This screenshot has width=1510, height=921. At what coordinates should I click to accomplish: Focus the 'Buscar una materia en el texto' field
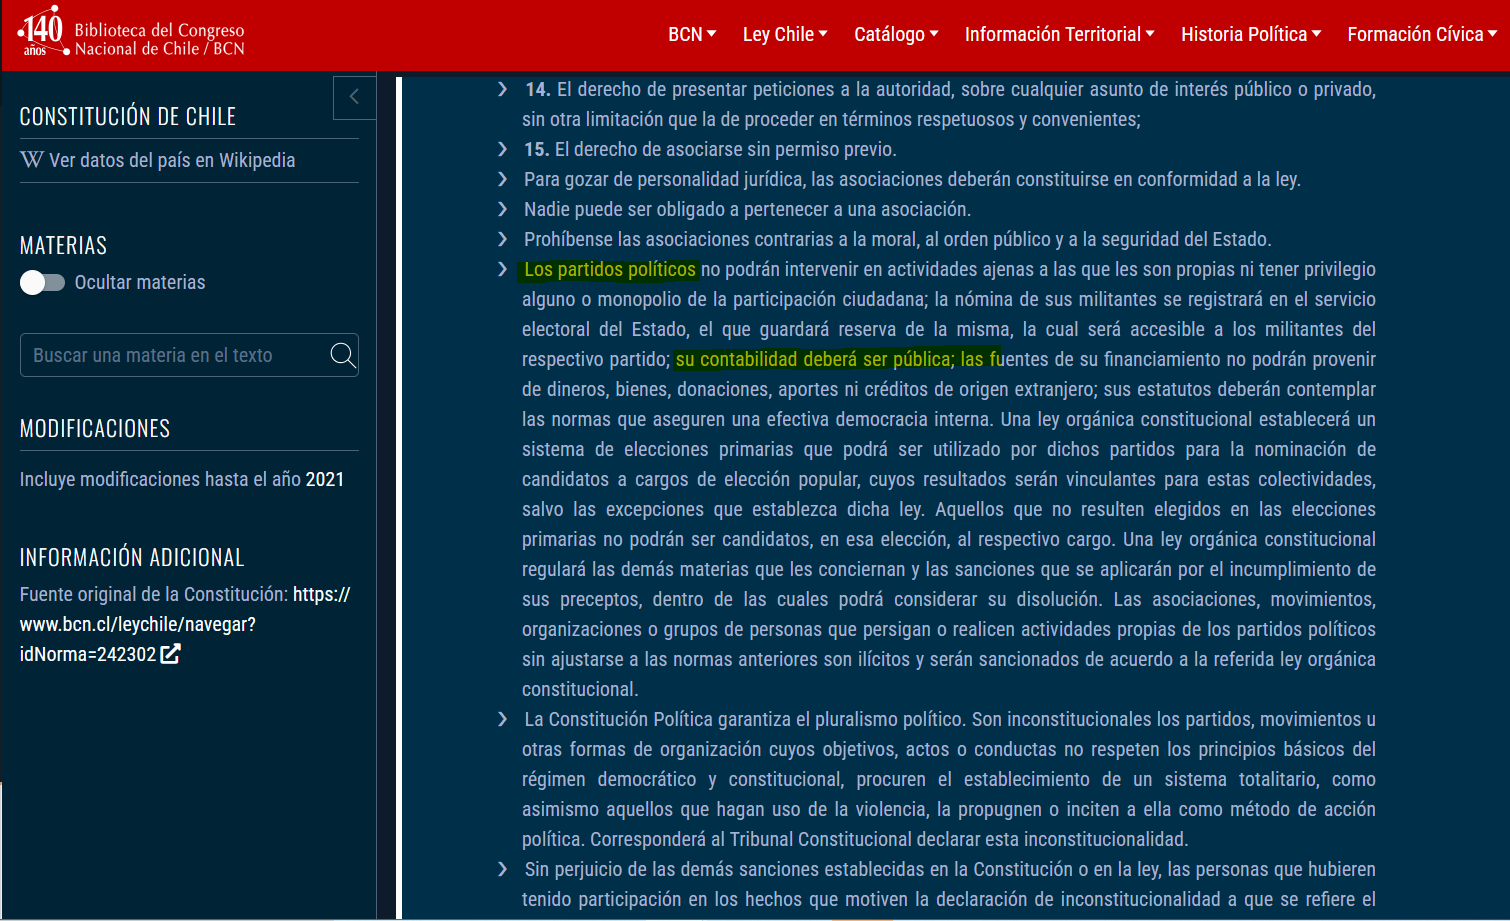pos(189,355)
